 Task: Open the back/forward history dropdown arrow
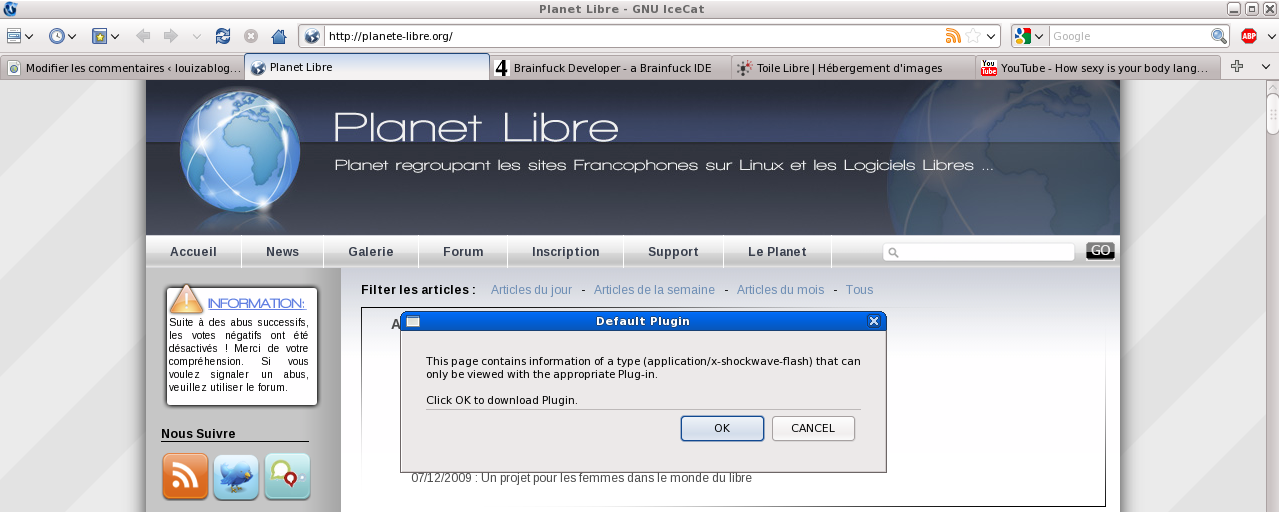pos(196,37)
